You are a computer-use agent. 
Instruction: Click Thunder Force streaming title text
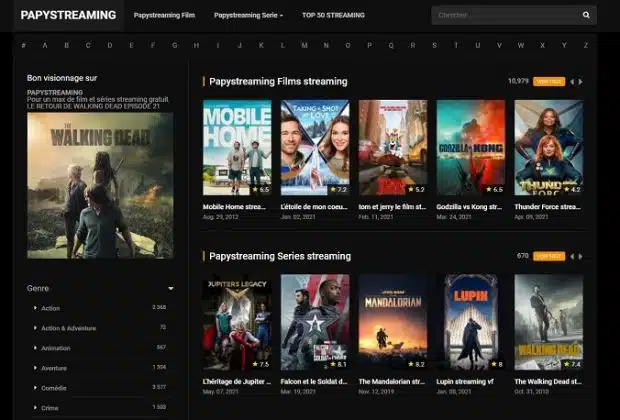[x=548, y=207]
